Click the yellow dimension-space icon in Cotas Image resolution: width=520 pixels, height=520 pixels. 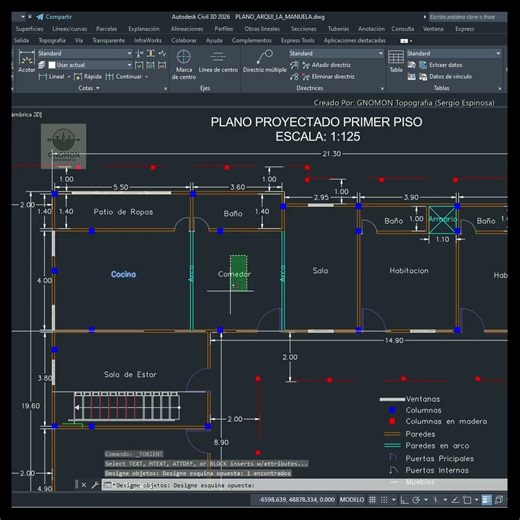(151, 53)
